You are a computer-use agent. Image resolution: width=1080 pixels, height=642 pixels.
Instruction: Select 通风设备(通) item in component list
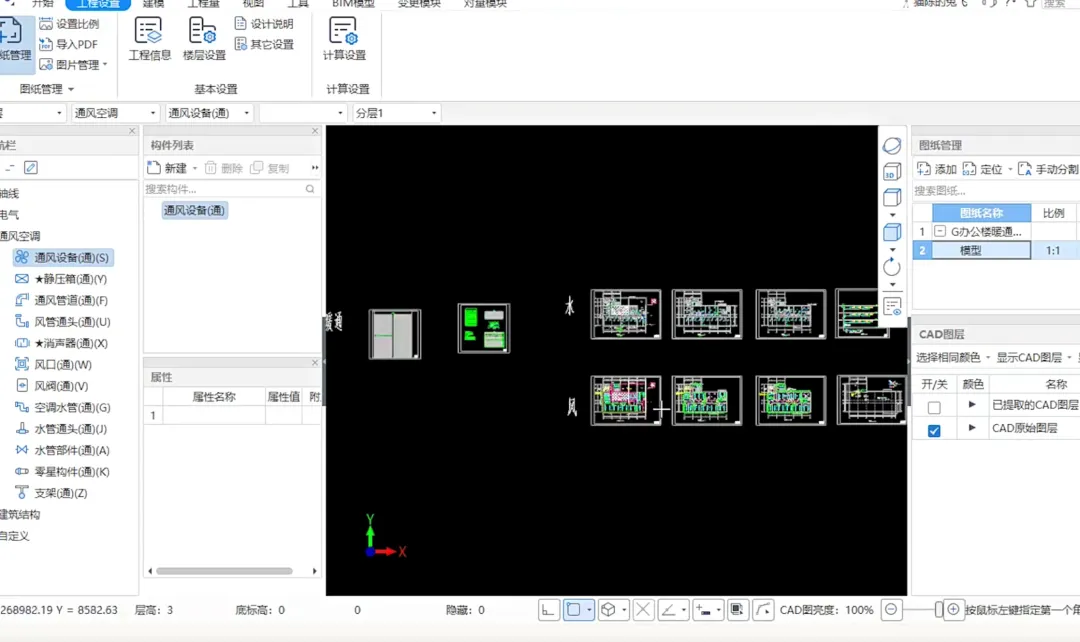click(194, 211)
